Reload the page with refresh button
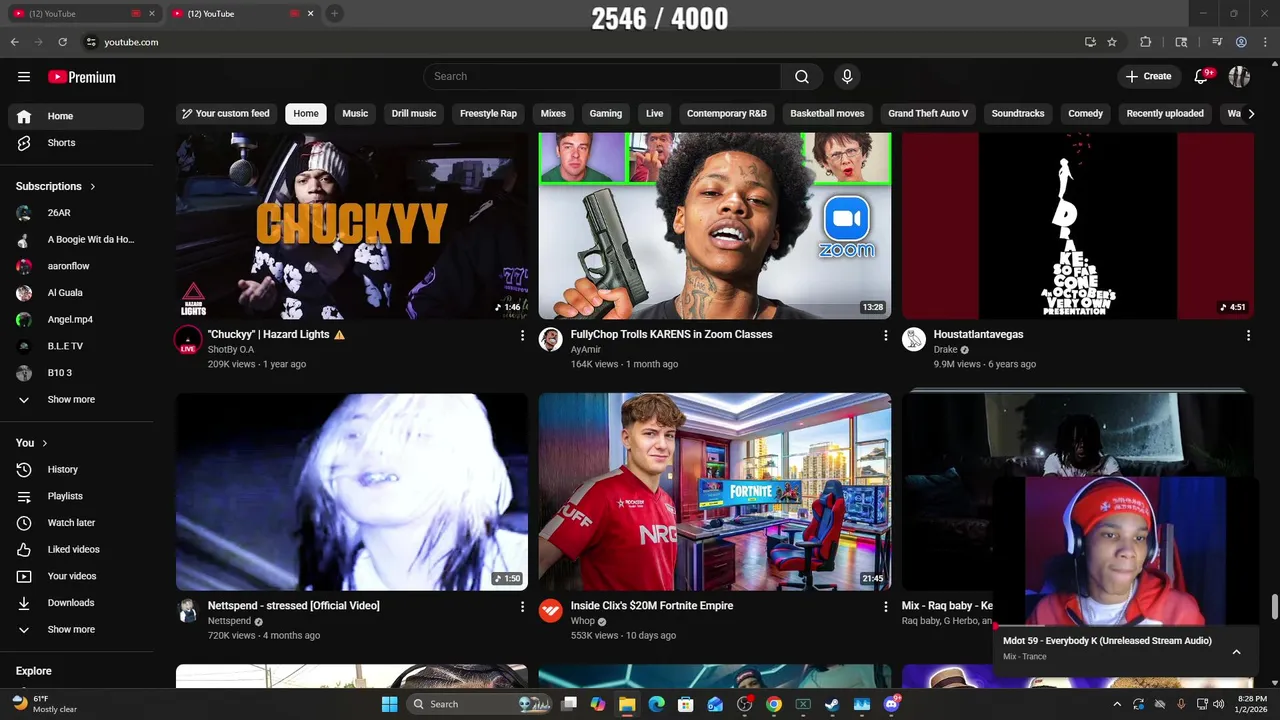 62,42
